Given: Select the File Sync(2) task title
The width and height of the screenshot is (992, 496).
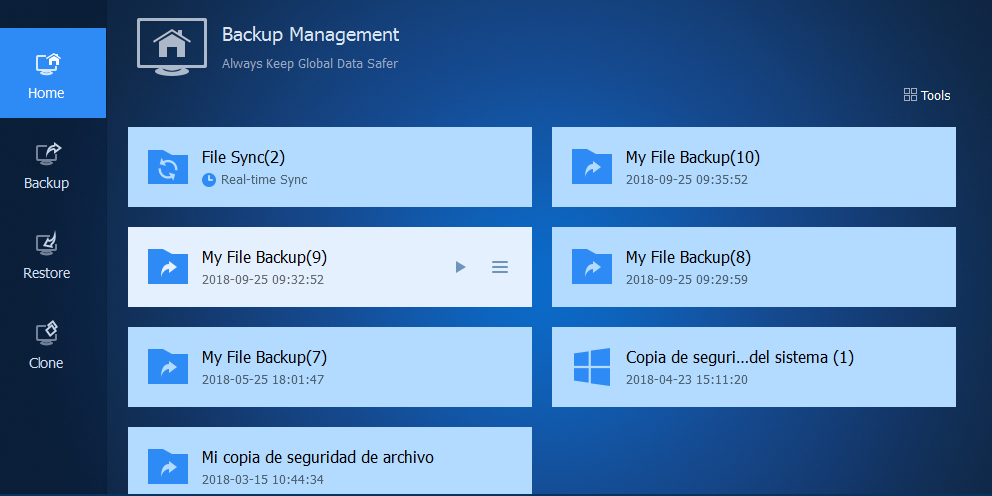Looking at the screenshot, I should click(243, 157).
